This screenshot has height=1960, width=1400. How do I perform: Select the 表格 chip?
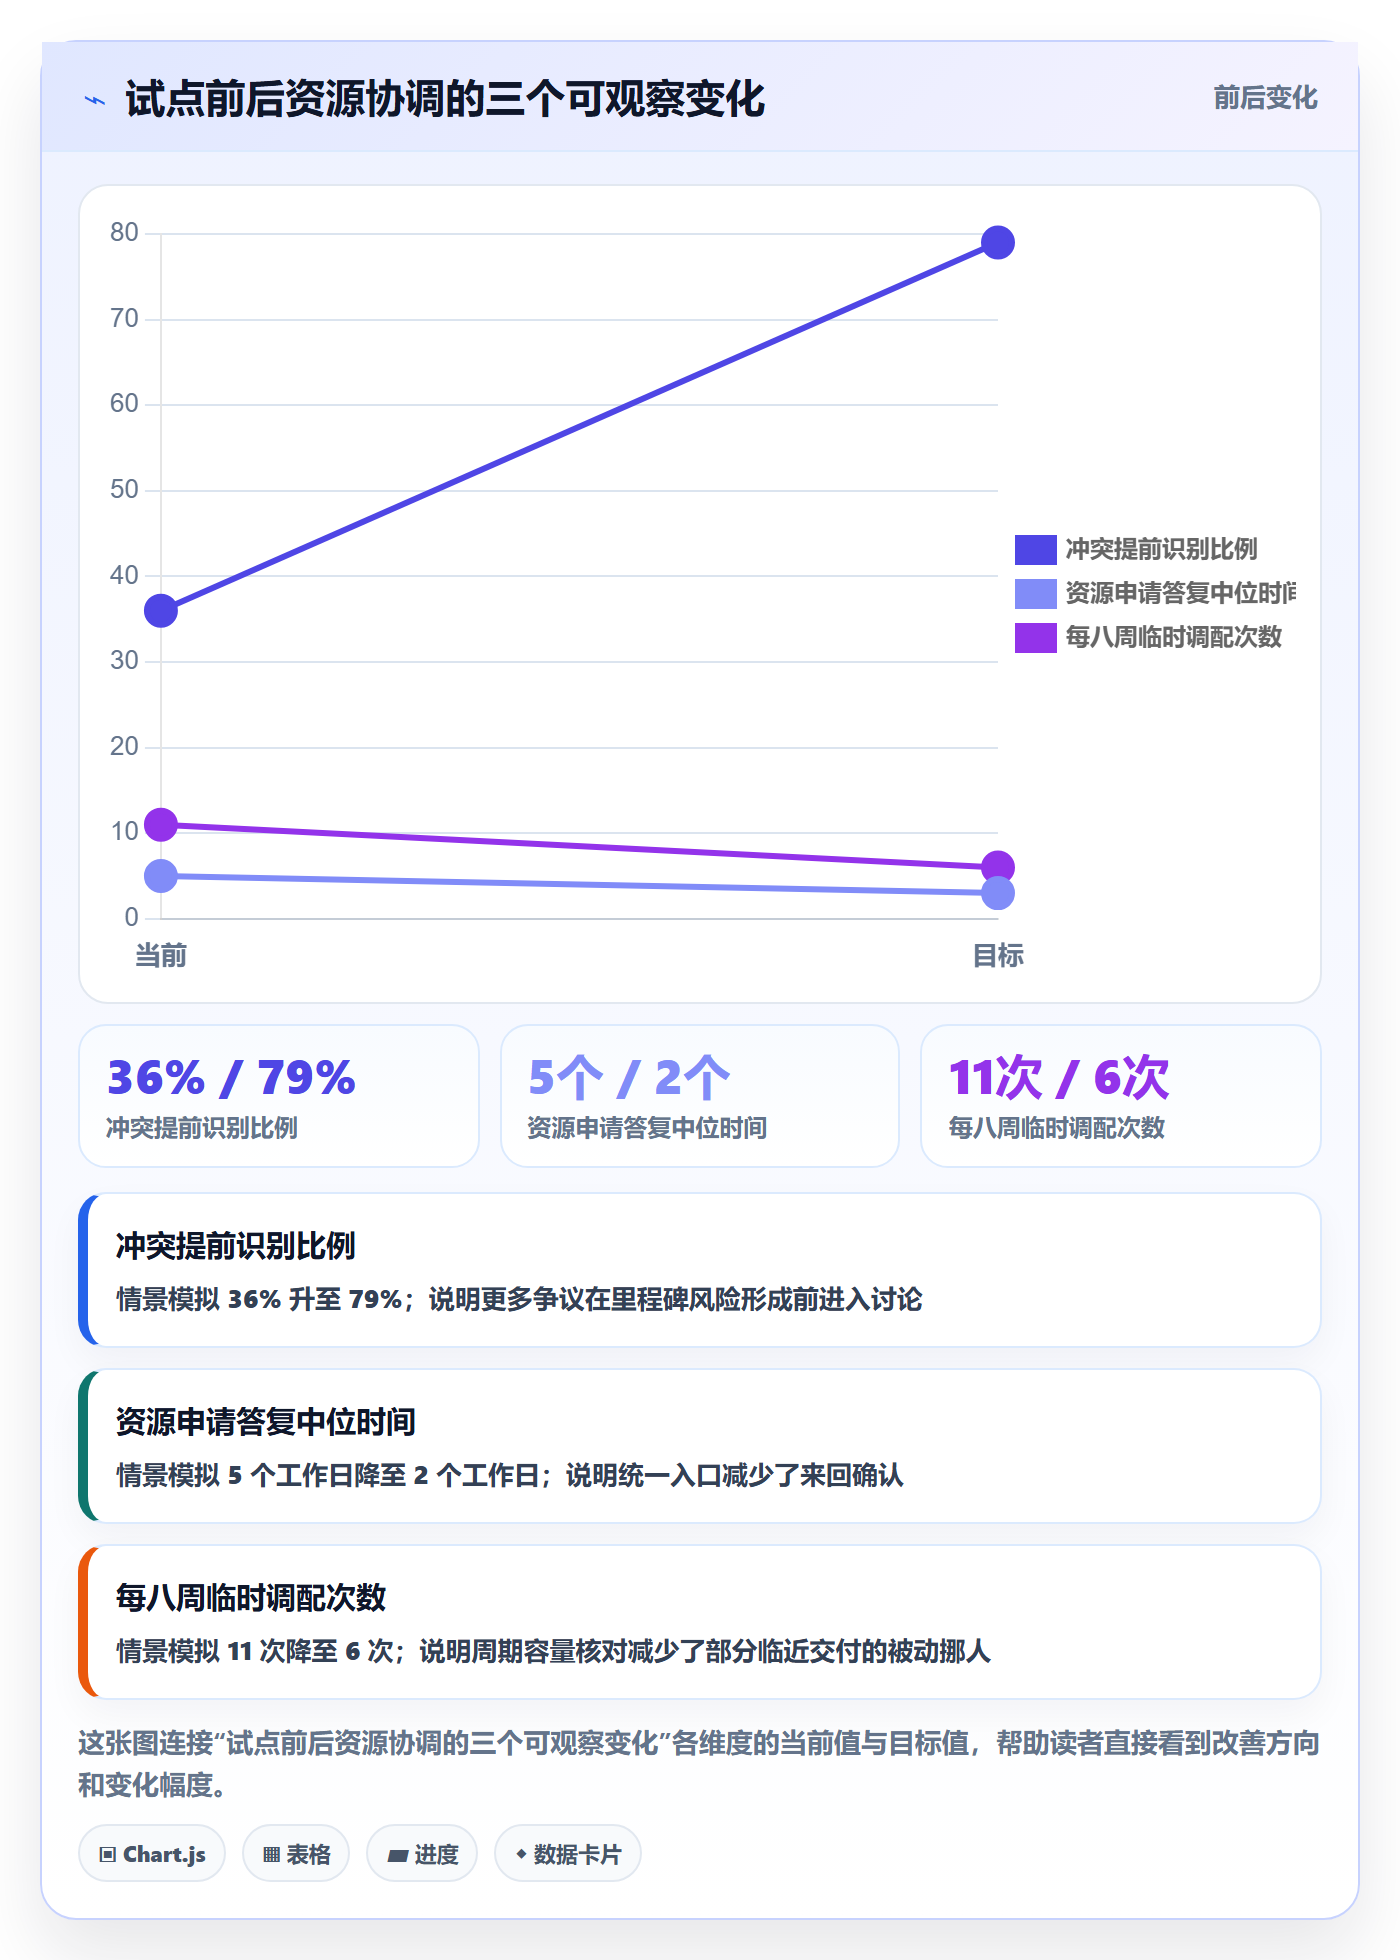click(x=296, y=1854)
